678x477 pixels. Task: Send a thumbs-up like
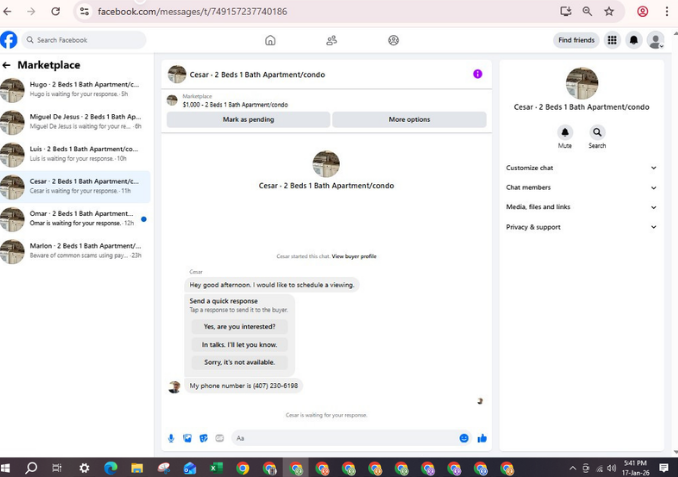point(482,439)
